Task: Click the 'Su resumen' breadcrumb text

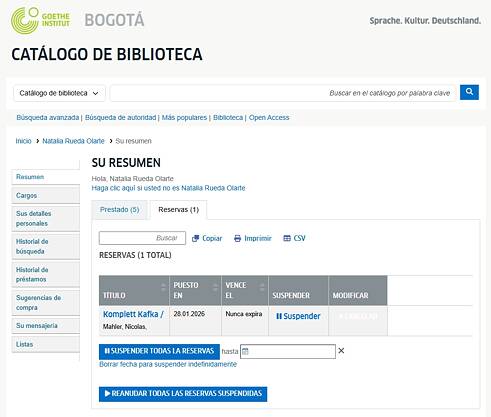Action: coord(133,141)
